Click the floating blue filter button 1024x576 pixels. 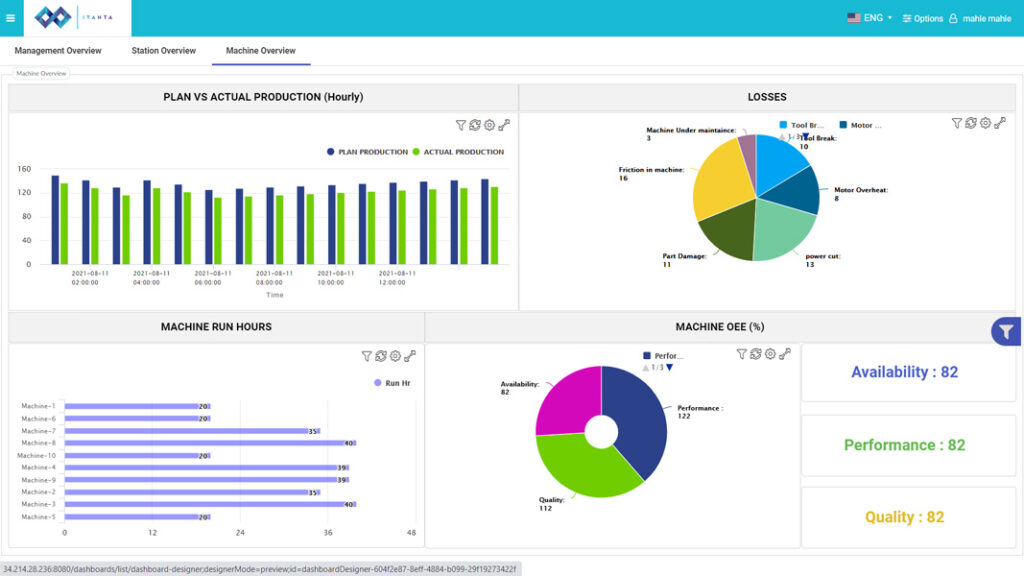click(x=1007, y=330)
